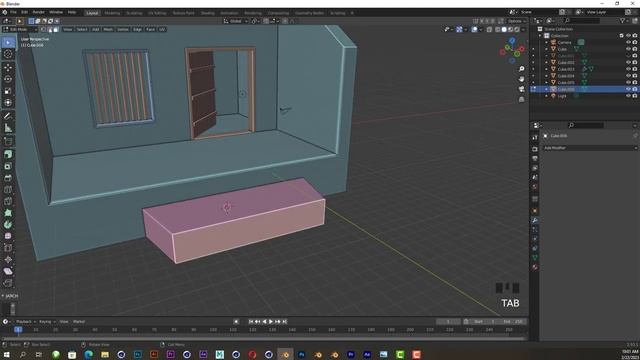The height and width of the screenshot is (360, 640).
Task: Jump to timeline end frame
Action: 284,322
